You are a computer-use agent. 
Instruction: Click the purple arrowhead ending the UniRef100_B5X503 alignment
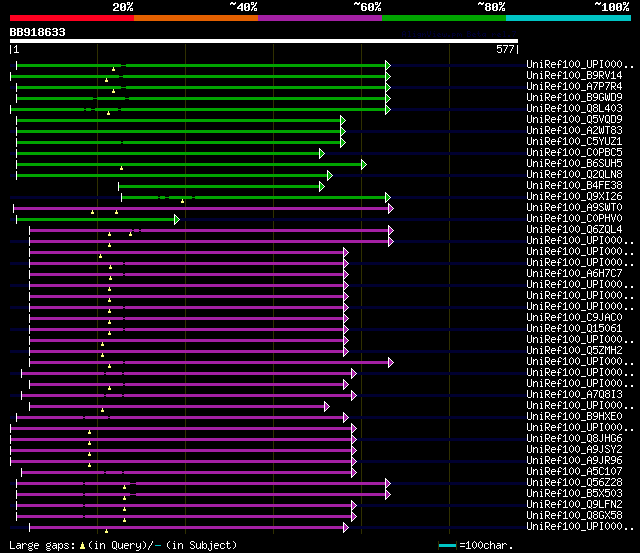point(388,495)
